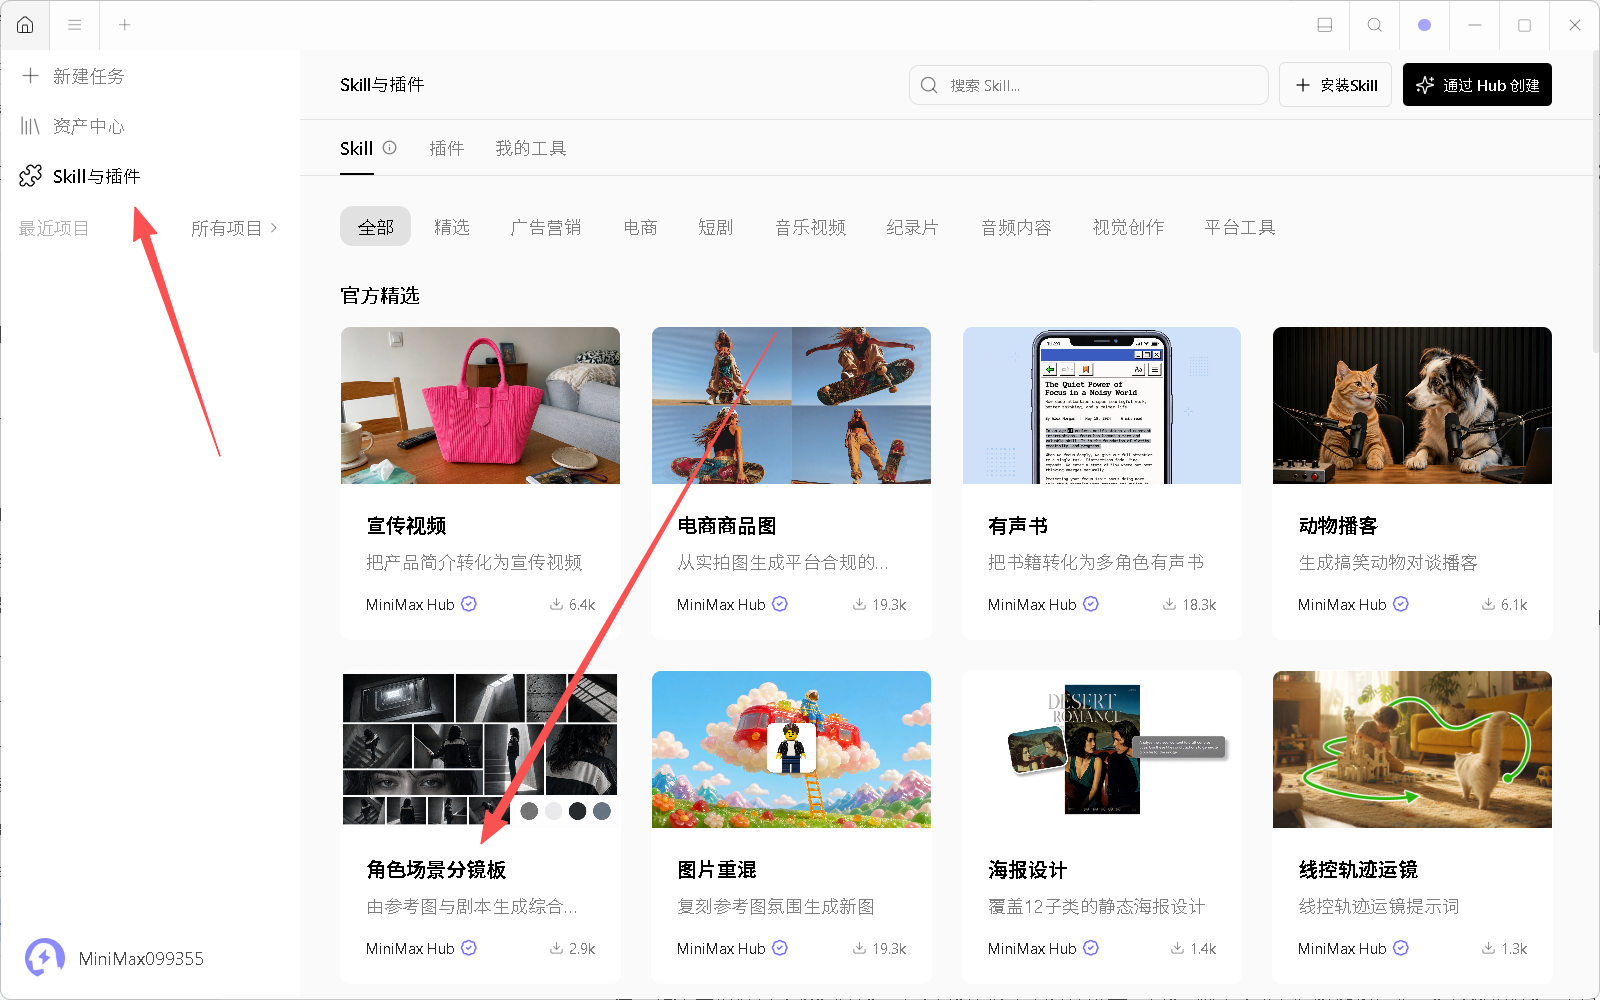Open the 动物播客 cat and dog thumbnail
This screenshot has width=1600, height=1000.
[x=1412, y=405]
